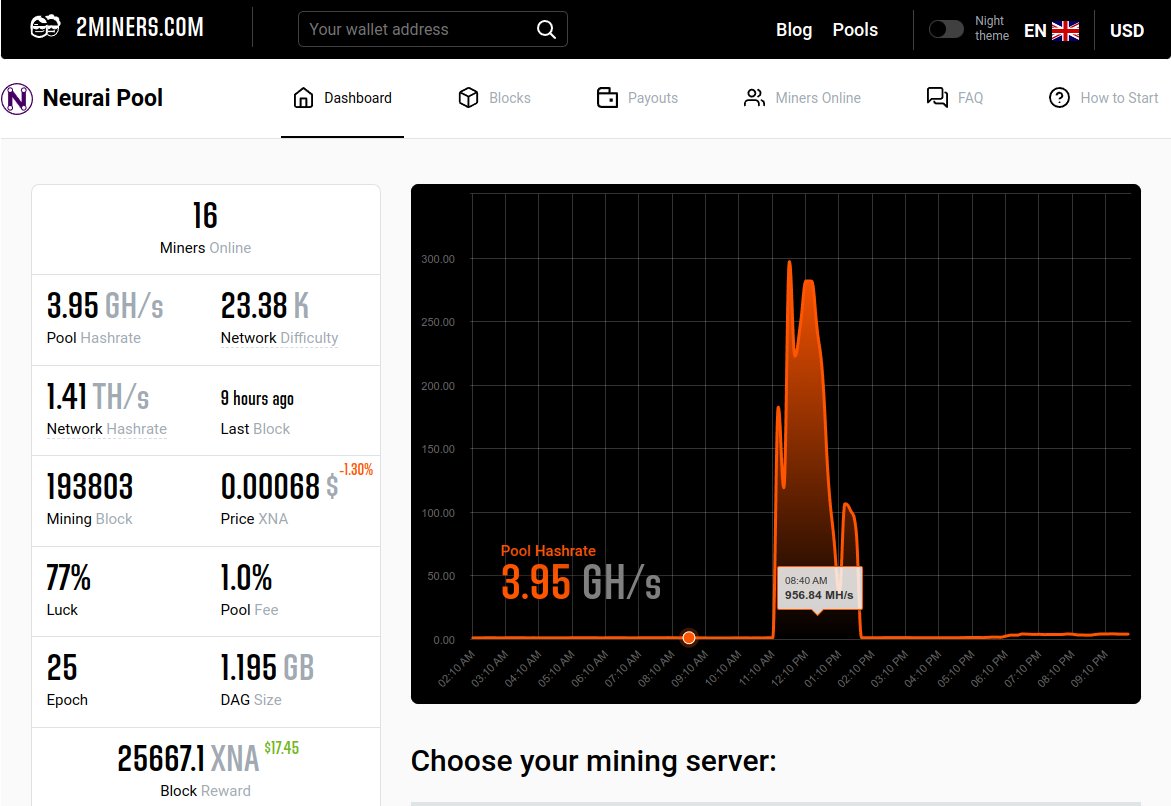The height and width of the screenshot is (806, 1171).
Task: Click into the wallet address field
Action: (432, 29)
